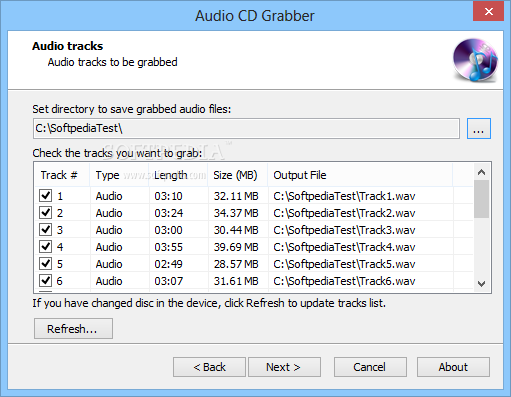The image size is (511, 397).
Task: Click the 03:10 length value
Action: tap(168, 196)
